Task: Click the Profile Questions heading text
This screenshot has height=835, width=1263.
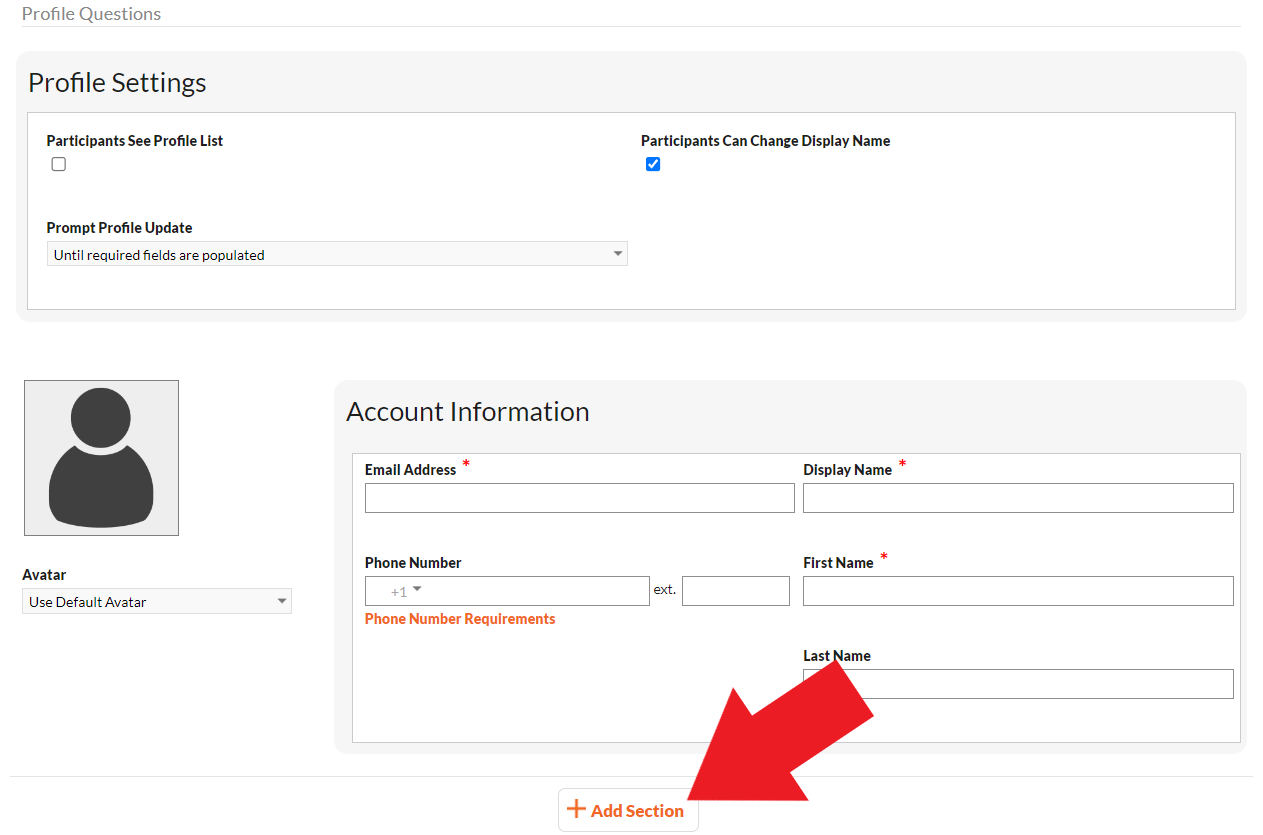Action: (x=91, y=14)
